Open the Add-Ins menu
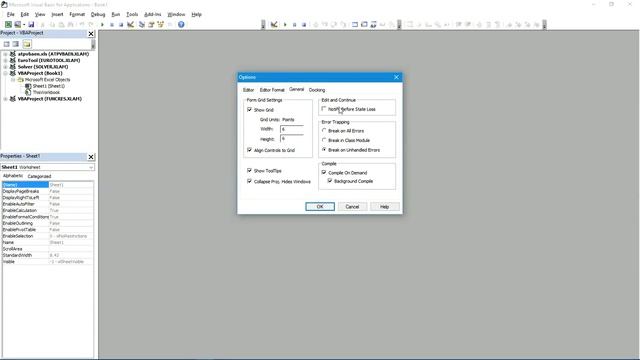This screenshot has height=360, width=640. pos(153,14)
